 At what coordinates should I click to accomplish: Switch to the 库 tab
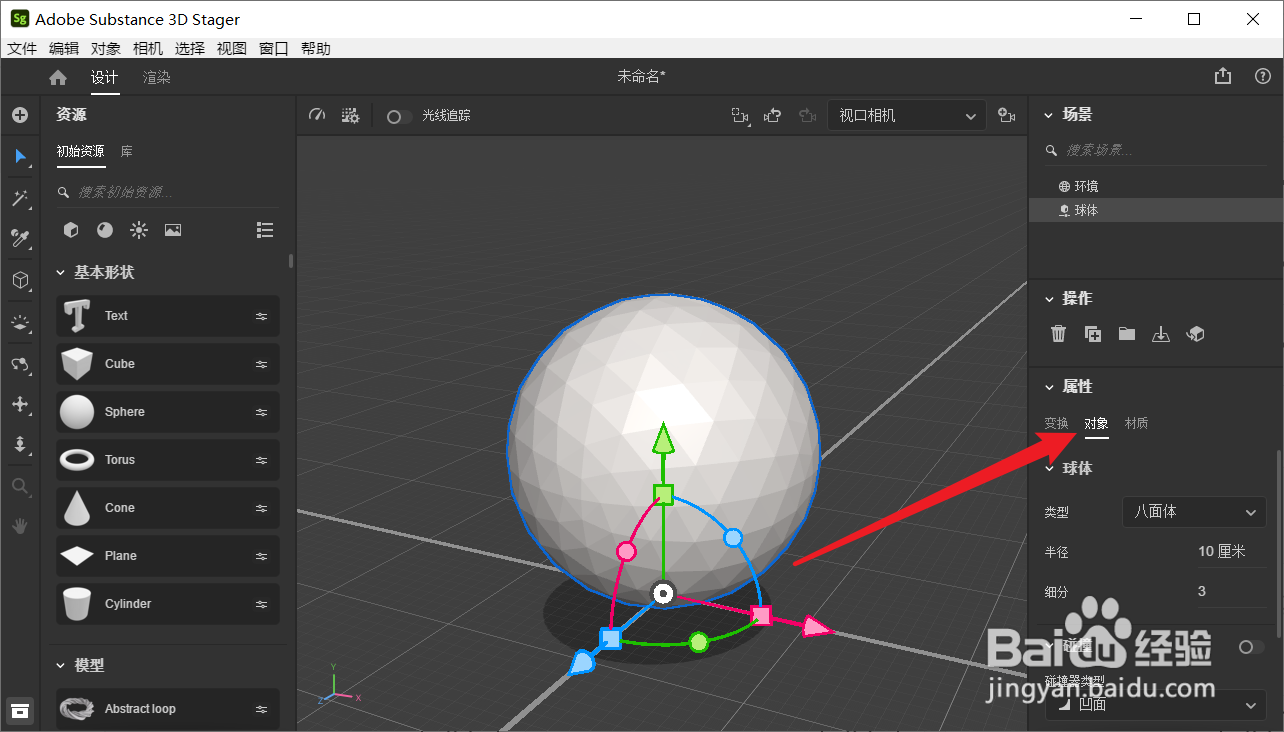coord(127,151)
